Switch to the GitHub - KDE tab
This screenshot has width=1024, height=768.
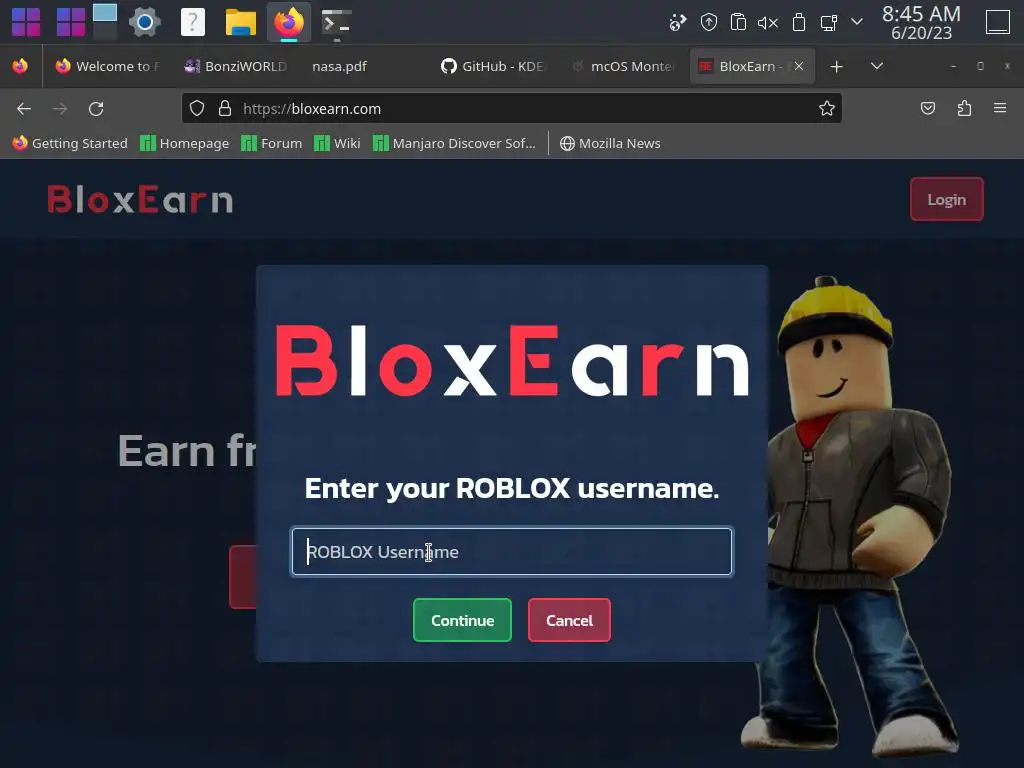click(x=492, y=66)
